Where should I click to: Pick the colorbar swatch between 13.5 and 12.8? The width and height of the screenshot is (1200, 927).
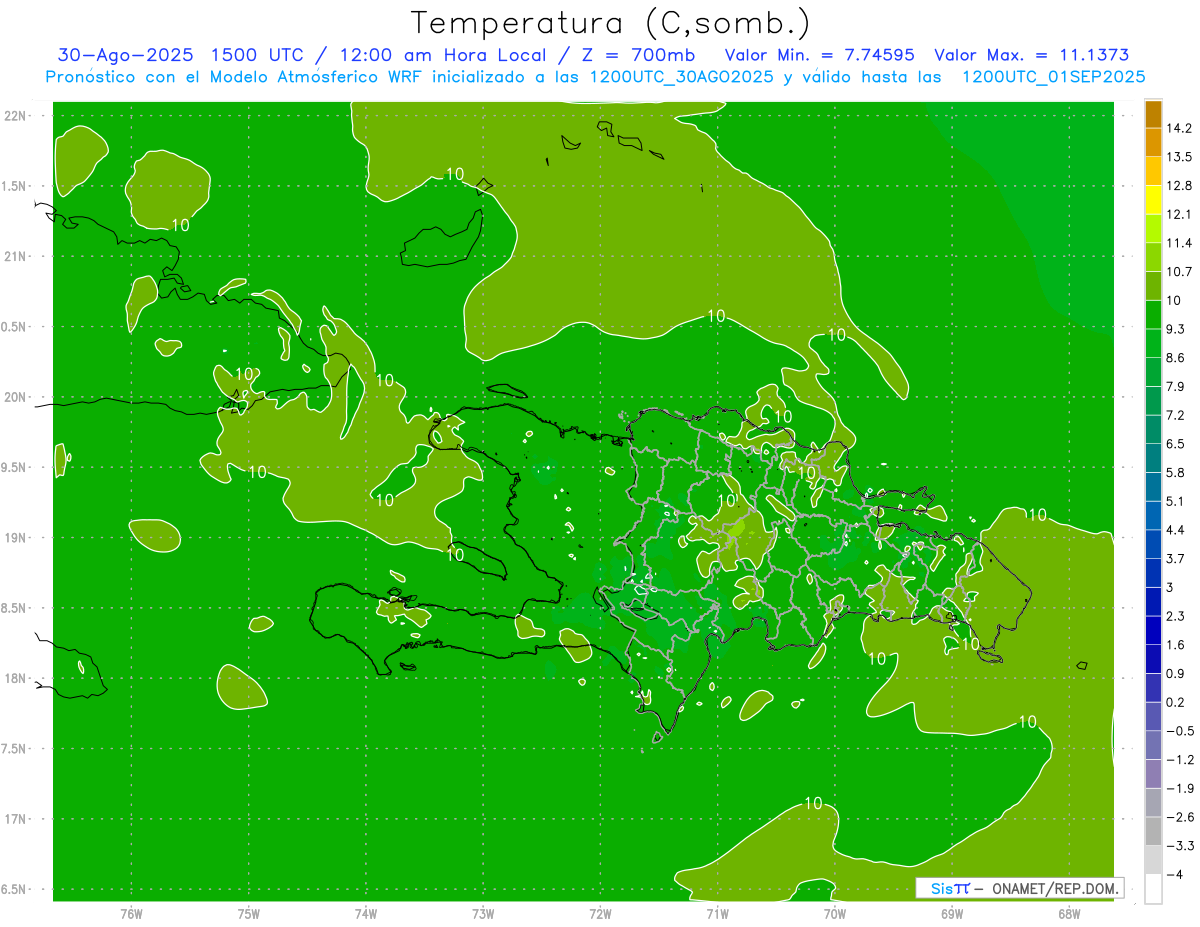pos(1153,171)
